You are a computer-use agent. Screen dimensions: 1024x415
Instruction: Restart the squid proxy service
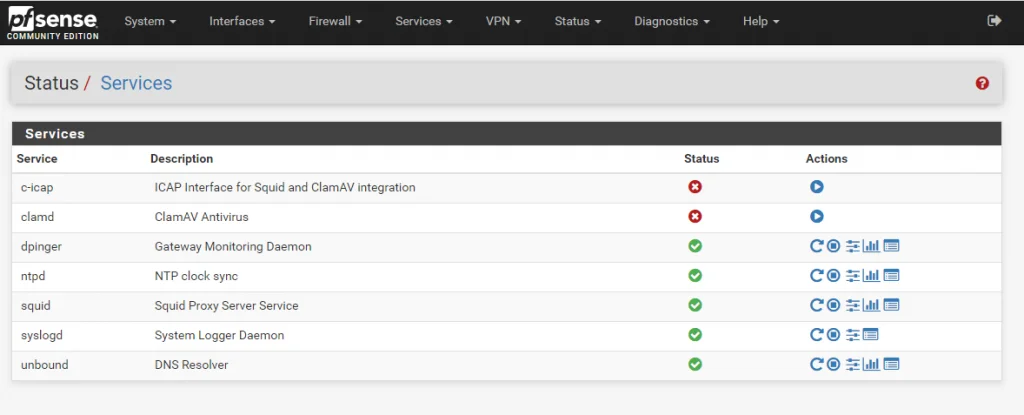[816, 305]
